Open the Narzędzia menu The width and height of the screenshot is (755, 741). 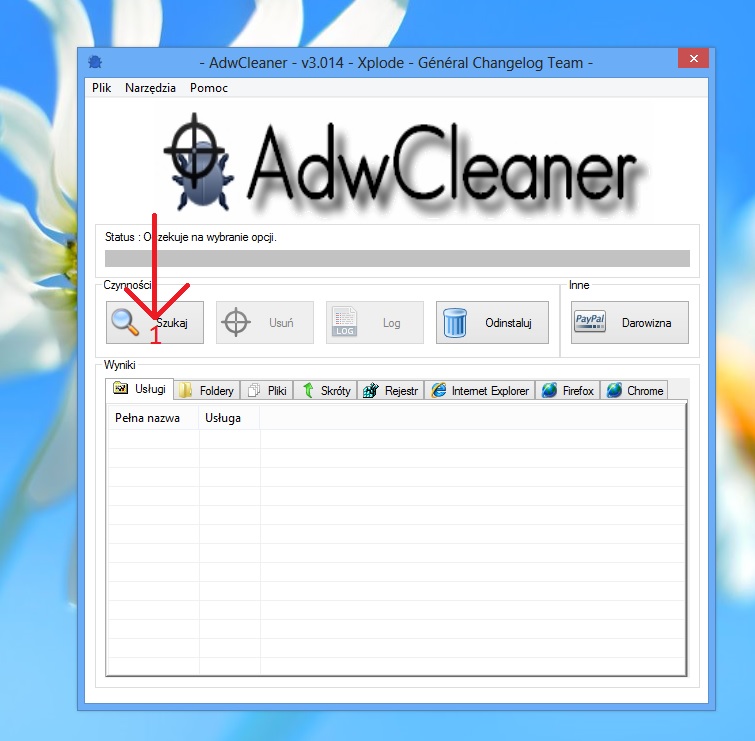coord(150,88)
